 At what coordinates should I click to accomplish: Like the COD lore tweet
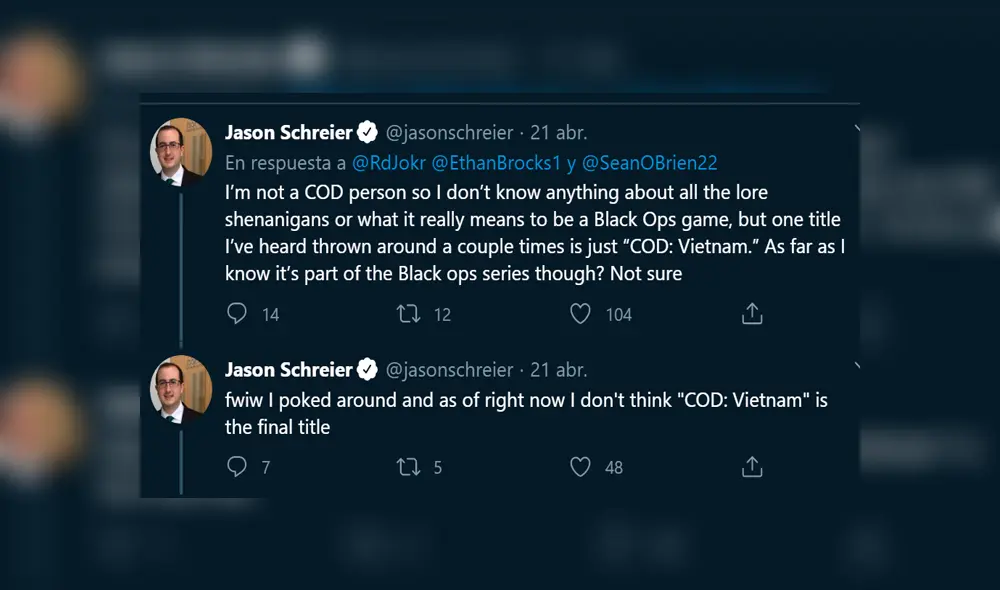[579, 314]
